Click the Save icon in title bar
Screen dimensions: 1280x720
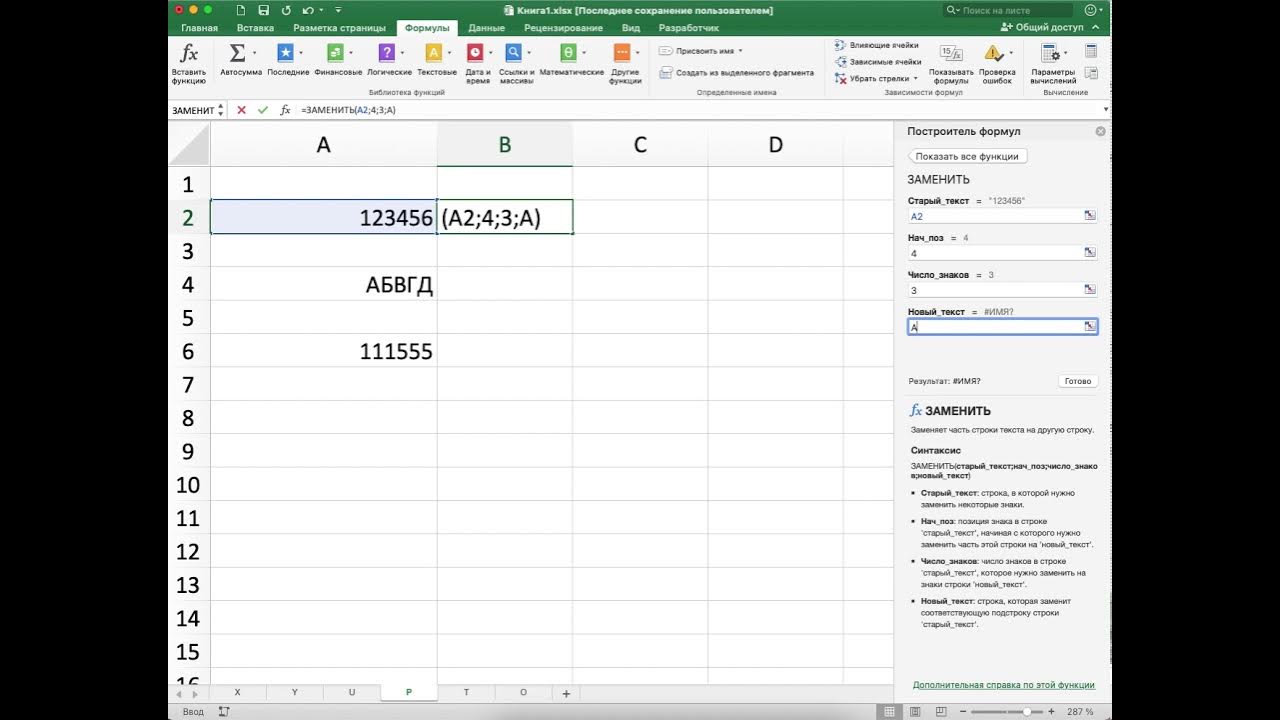point(263,10)
